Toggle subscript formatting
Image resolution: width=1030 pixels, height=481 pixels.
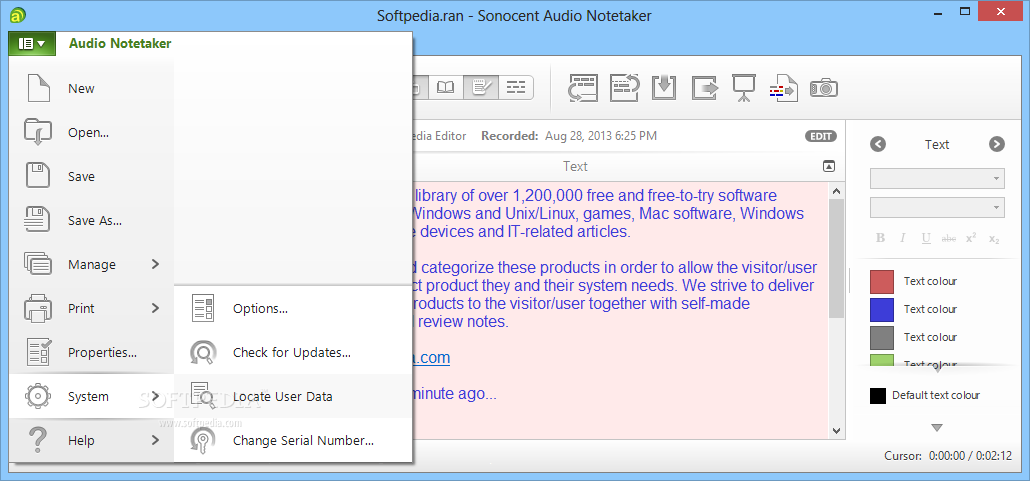click(994, 239)
